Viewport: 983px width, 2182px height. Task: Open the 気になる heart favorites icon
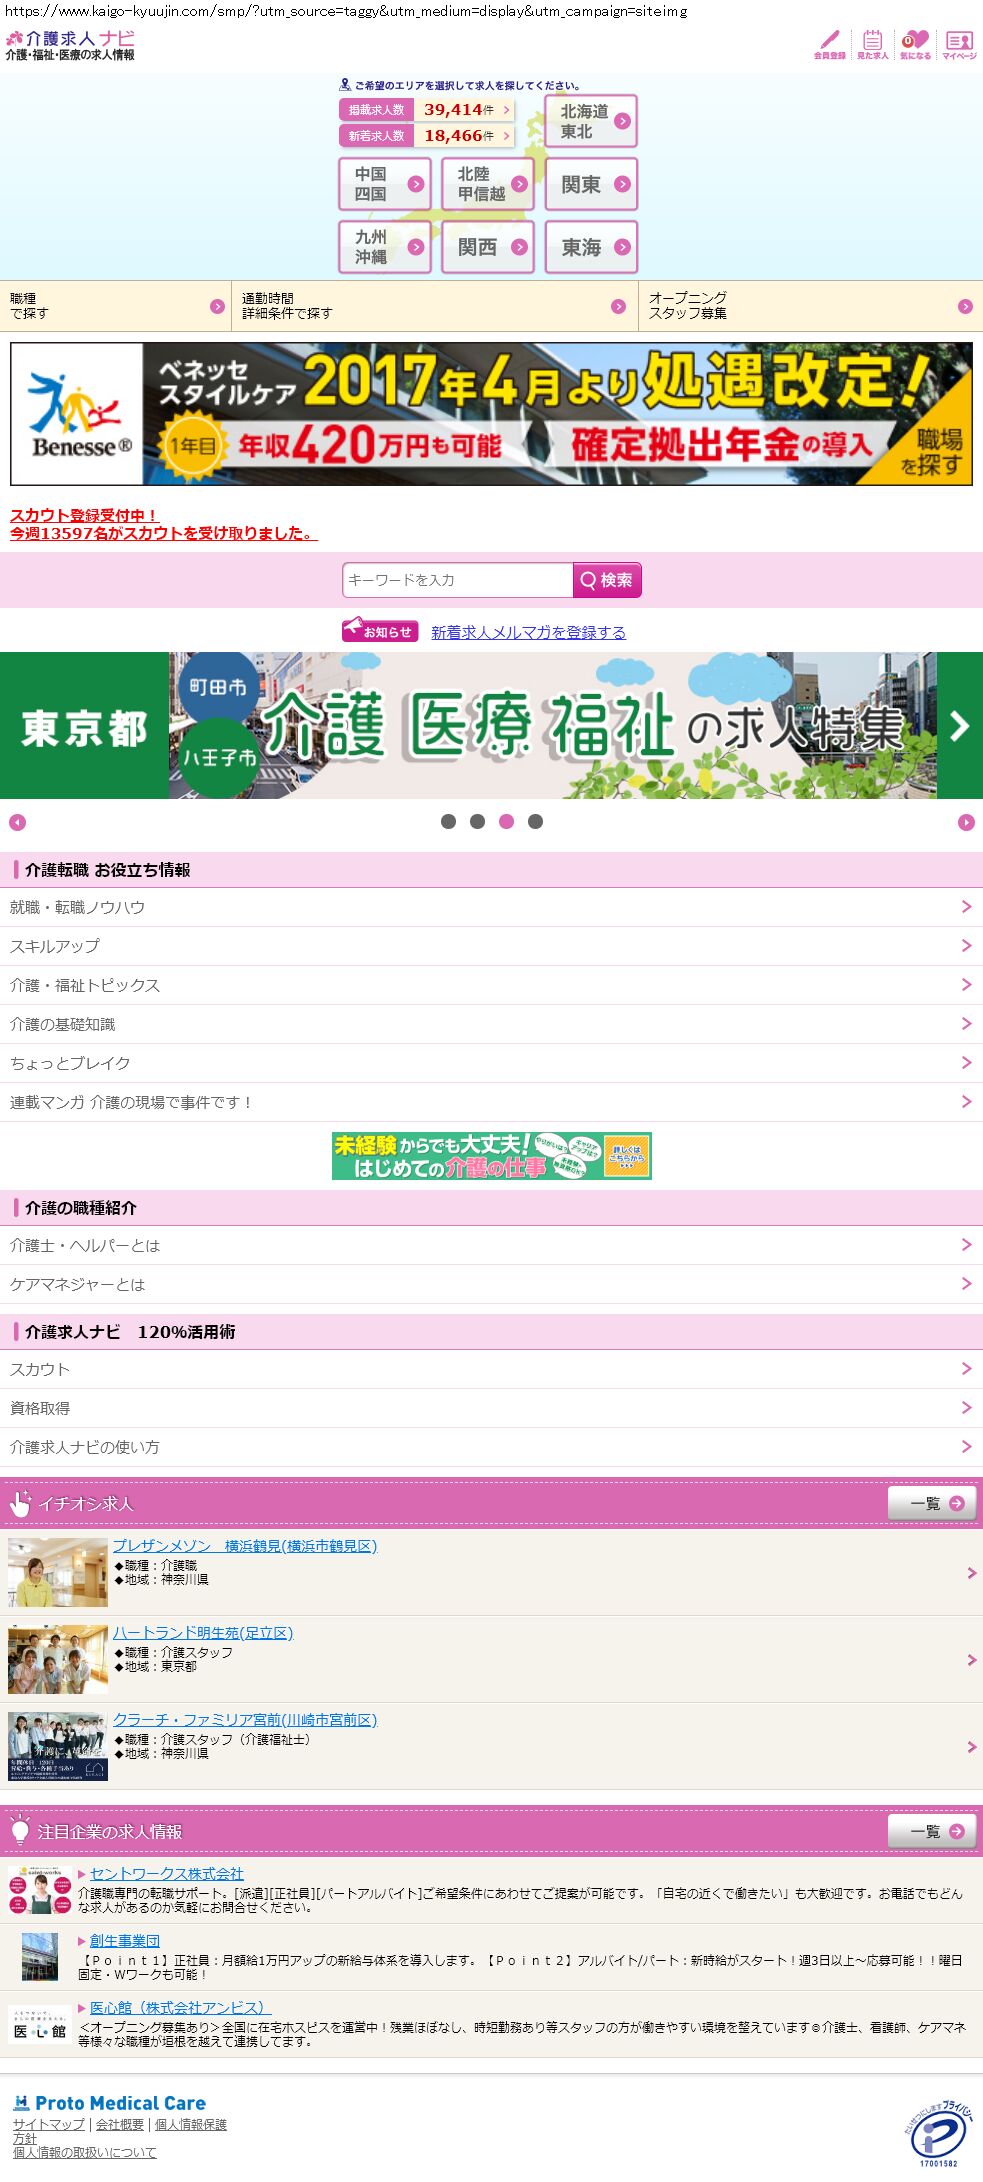915,44
